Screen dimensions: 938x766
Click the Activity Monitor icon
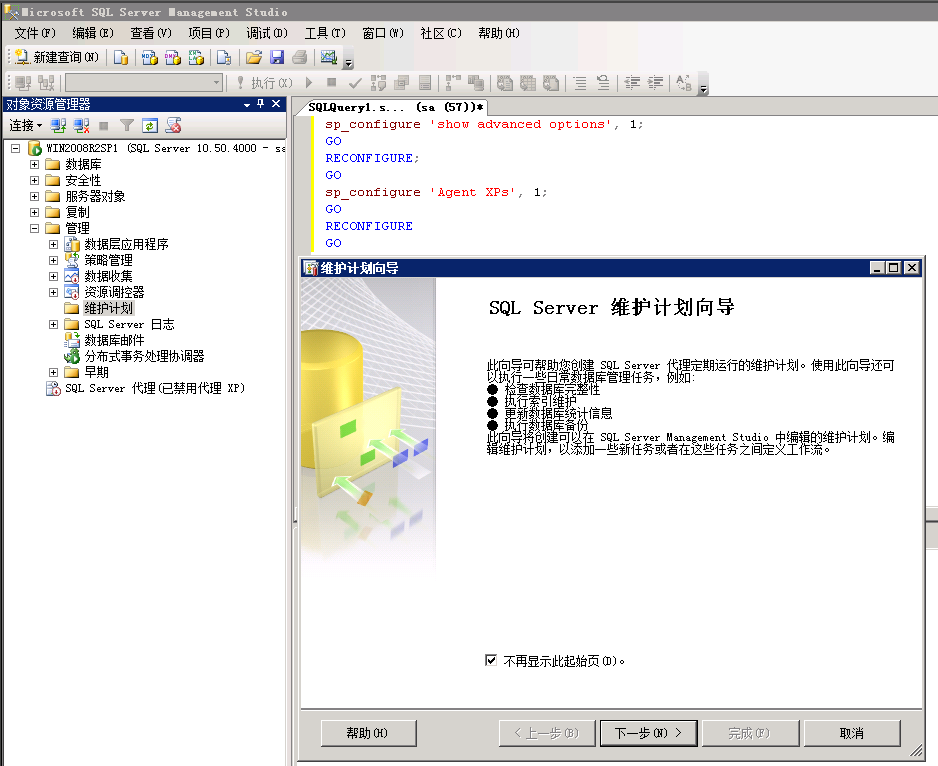point(328,57)
